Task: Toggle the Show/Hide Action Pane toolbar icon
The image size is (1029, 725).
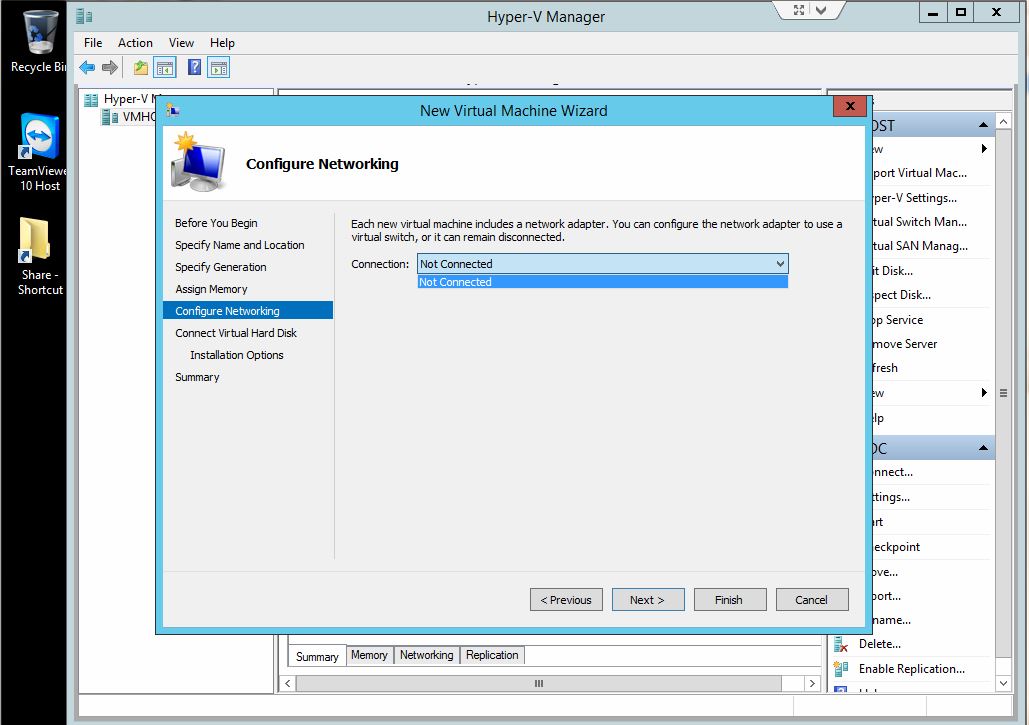Action: [x=219, y=67]
